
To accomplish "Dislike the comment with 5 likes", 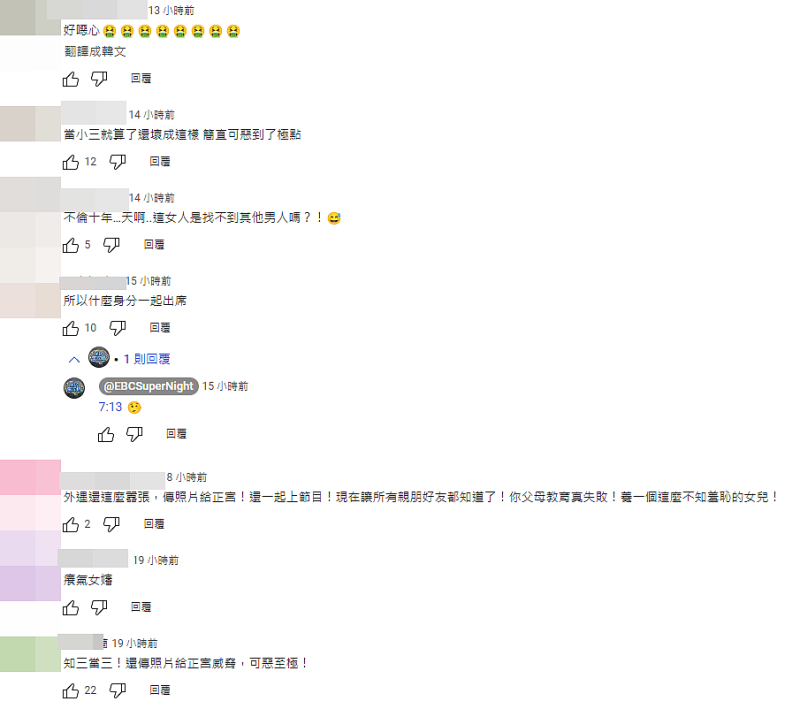I will pos(111,245).
